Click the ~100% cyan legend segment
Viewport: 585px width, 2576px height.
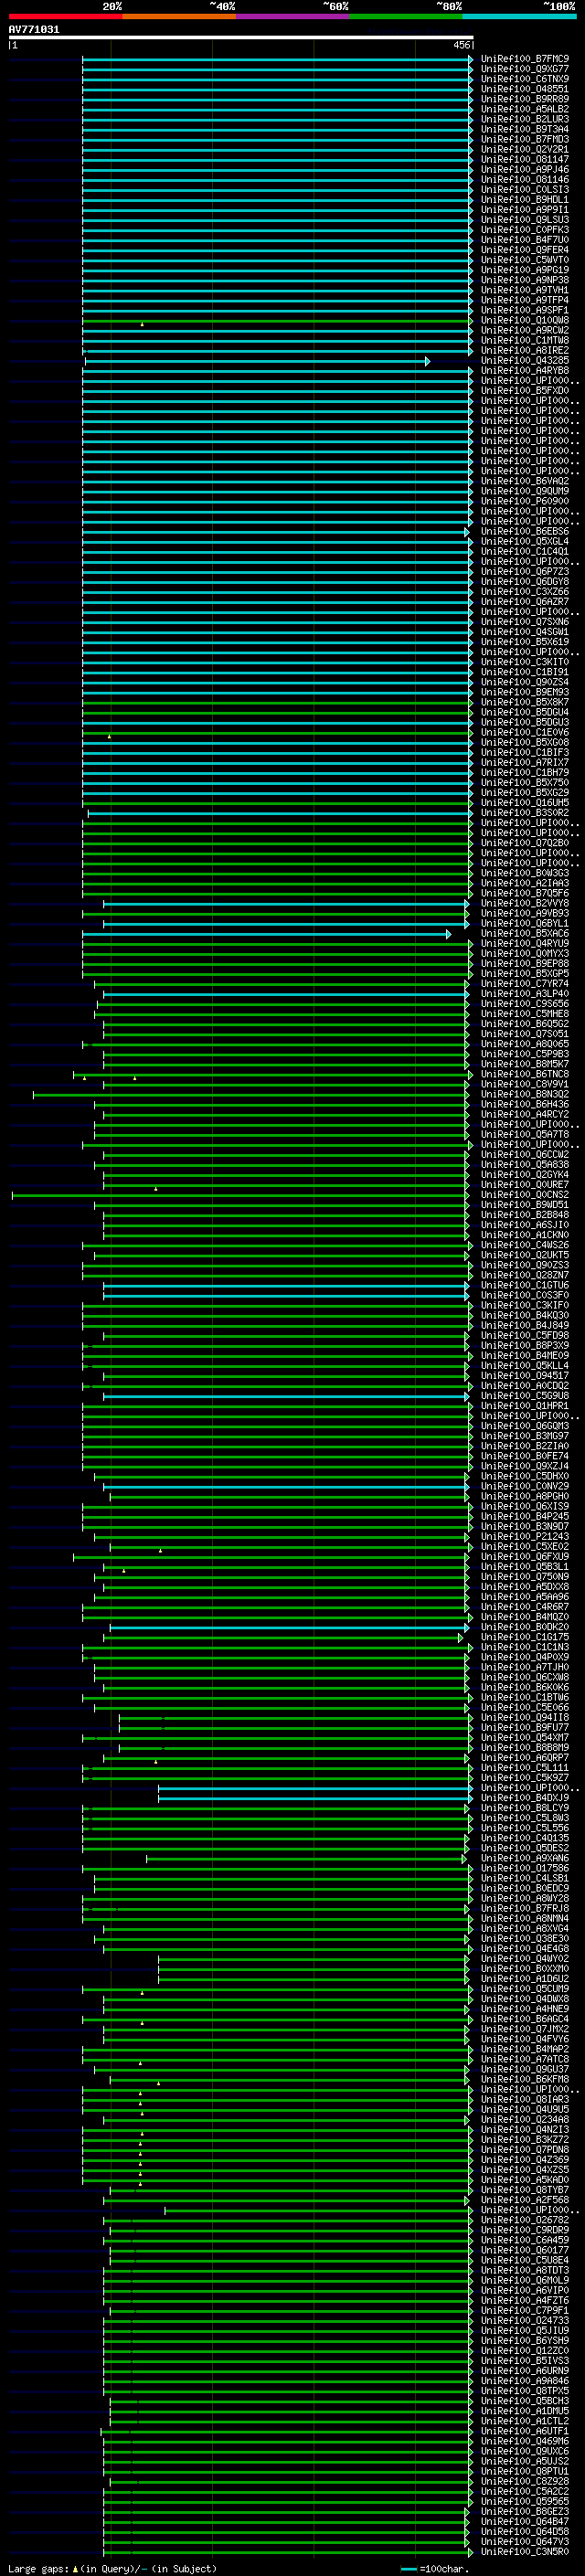[520, 16]
